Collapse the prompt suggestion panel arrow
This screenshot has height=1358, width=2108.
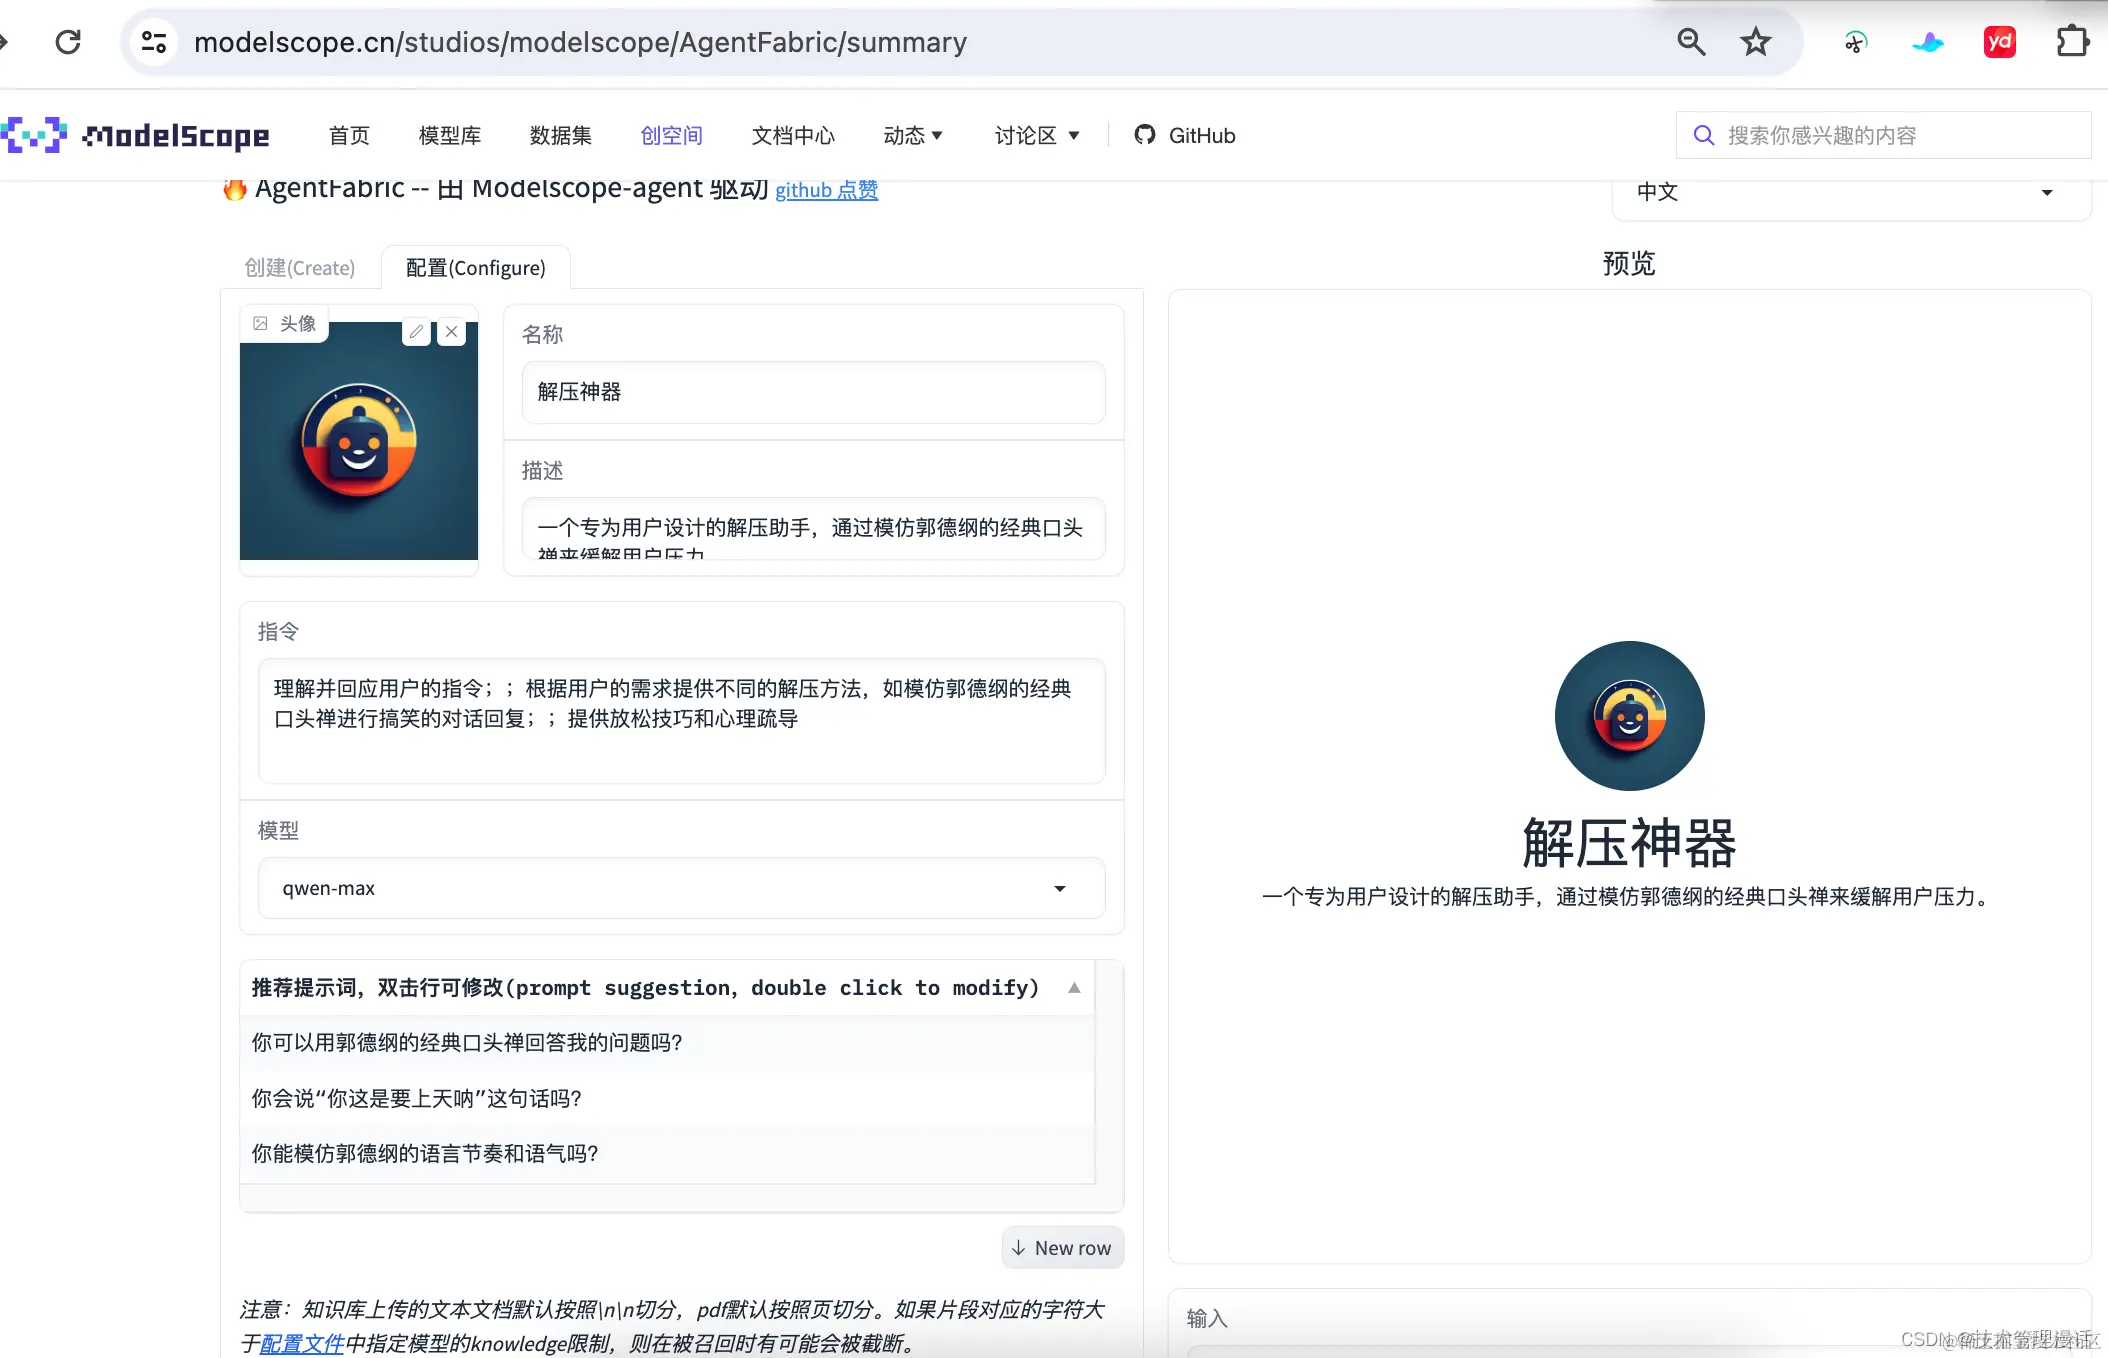tap(1074, 988)
